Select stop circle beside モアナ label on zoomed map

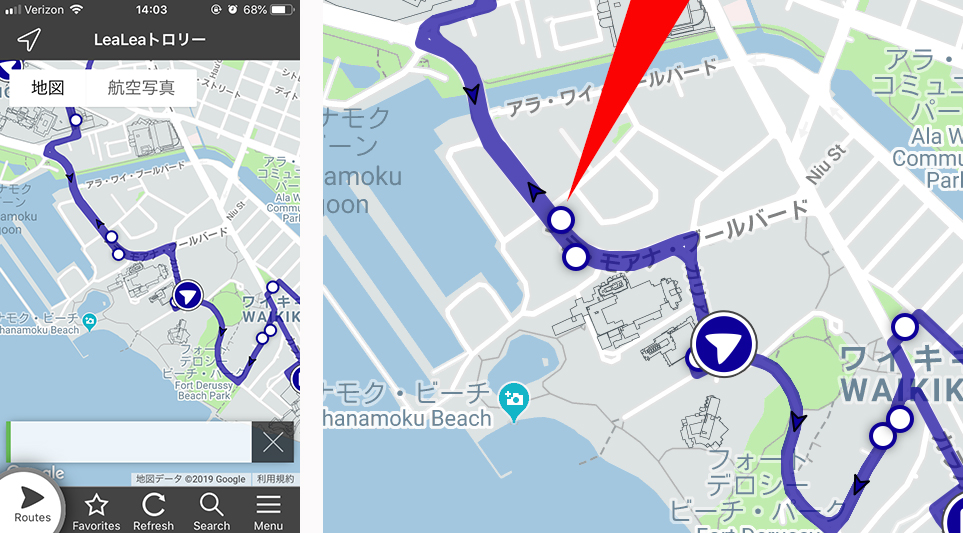[575, 257]
